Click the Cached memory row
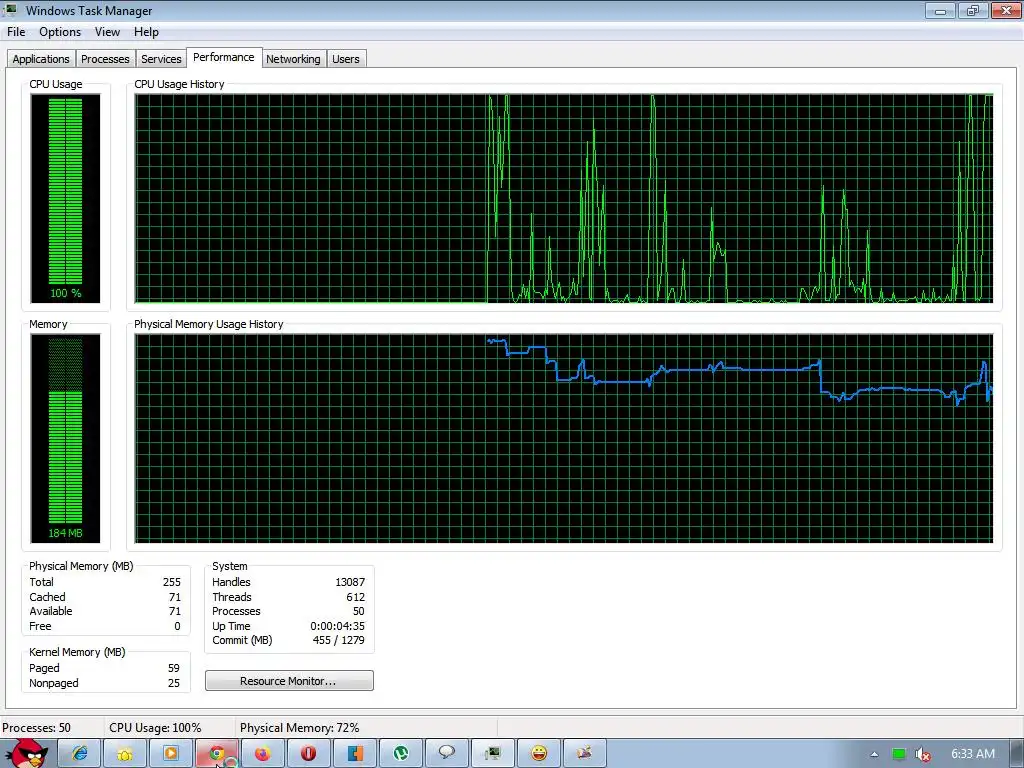 [105, 597]
